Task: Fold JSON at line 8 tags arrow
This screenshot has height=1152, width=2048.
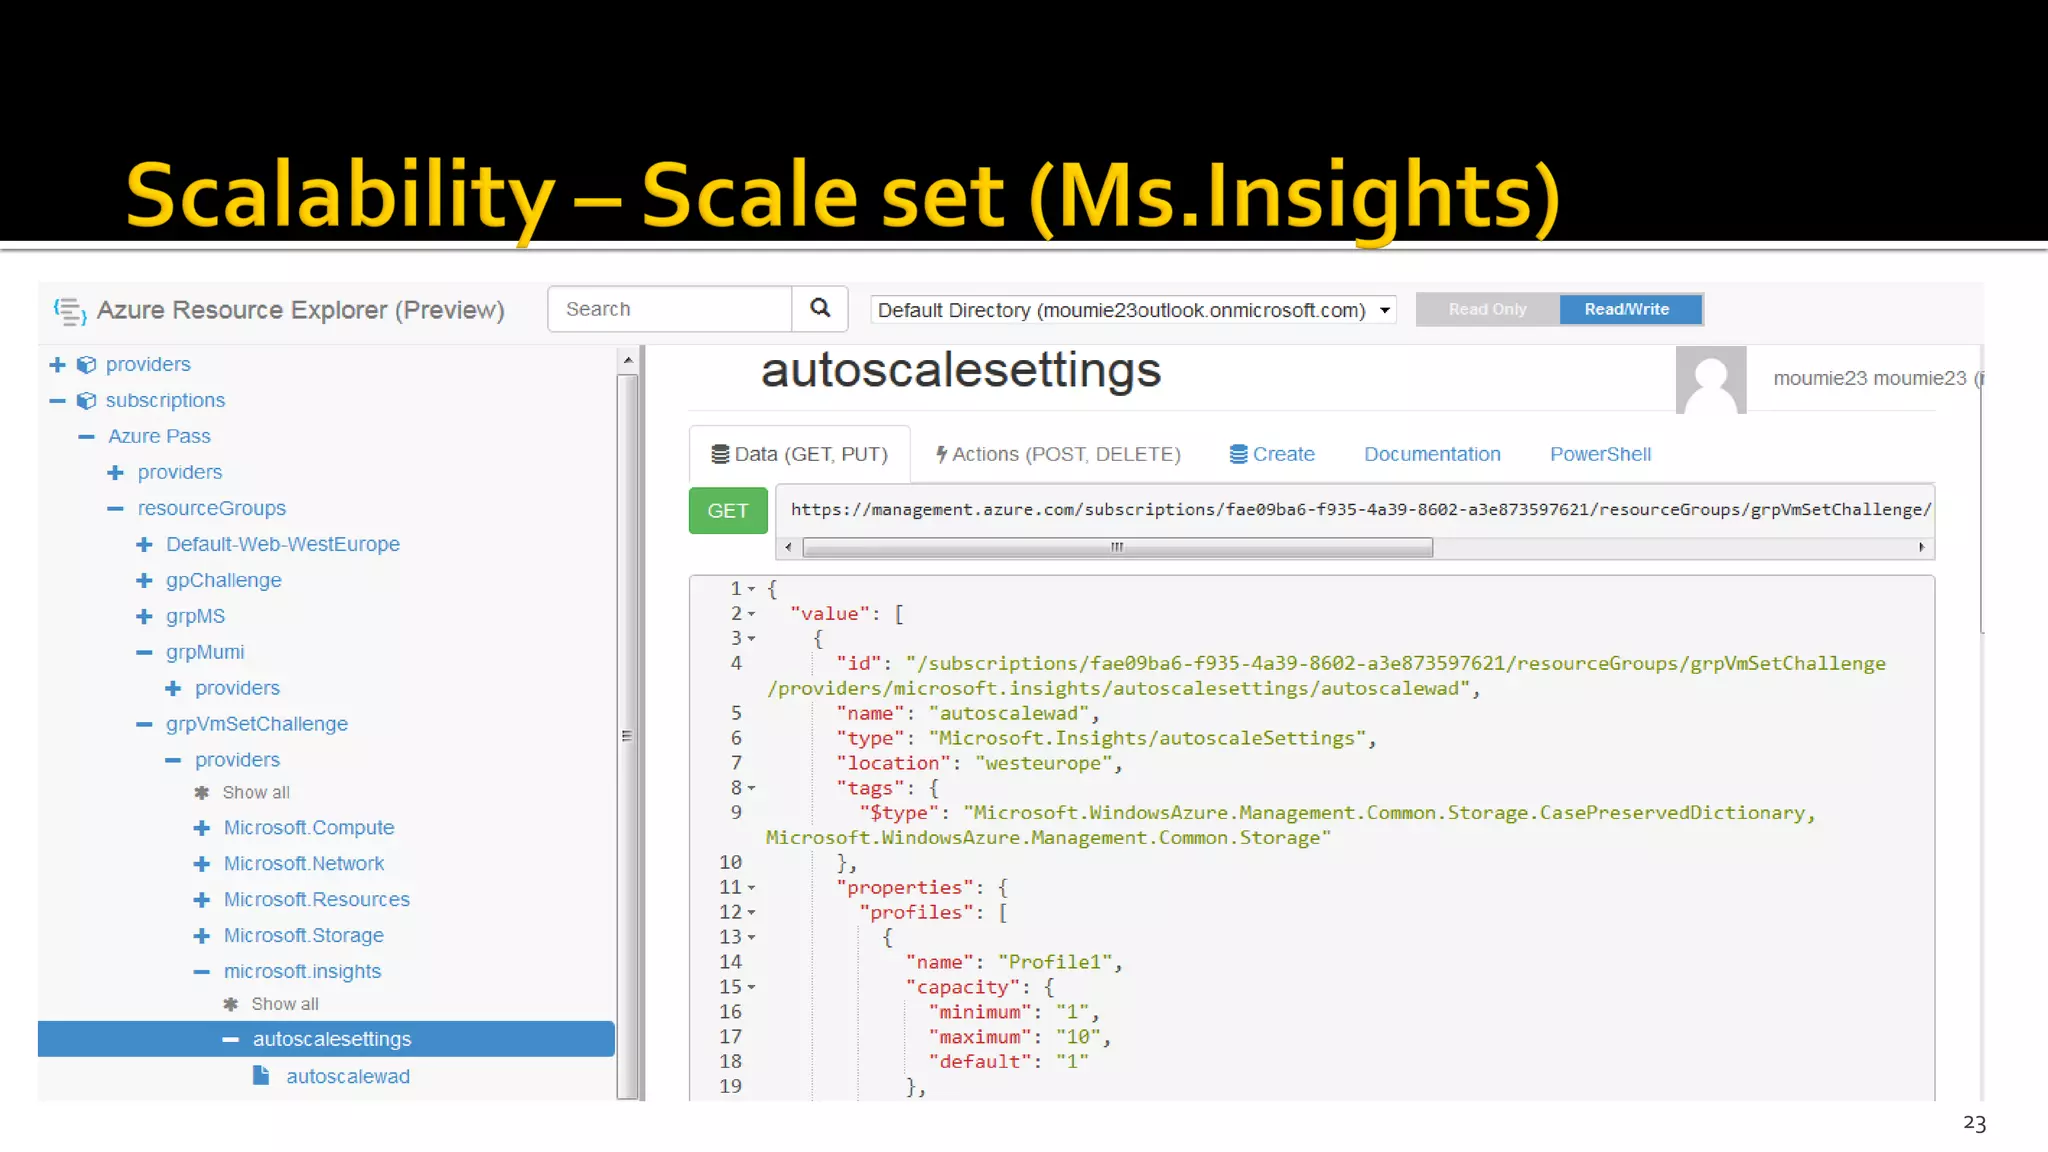Action: click(751, 789)
